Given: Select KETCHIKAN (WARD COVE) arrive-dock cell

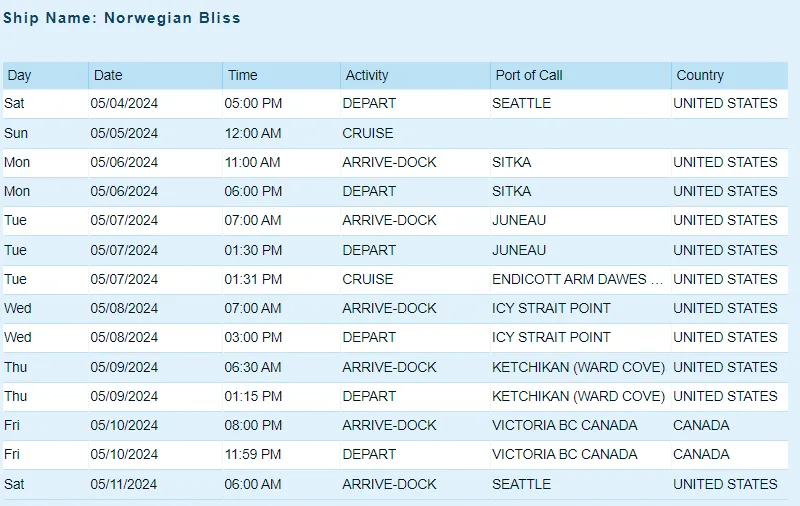Looking at the screenshot, I should pos(581,367).
